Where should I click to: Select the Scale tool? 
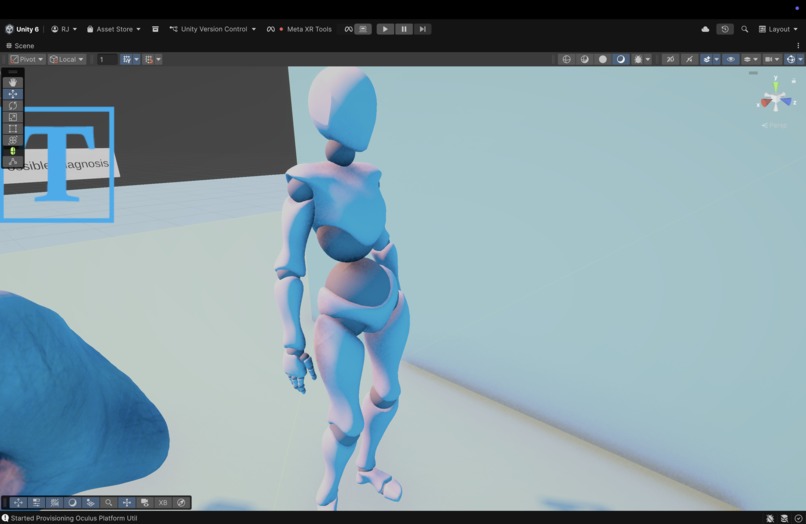(13, 117)
